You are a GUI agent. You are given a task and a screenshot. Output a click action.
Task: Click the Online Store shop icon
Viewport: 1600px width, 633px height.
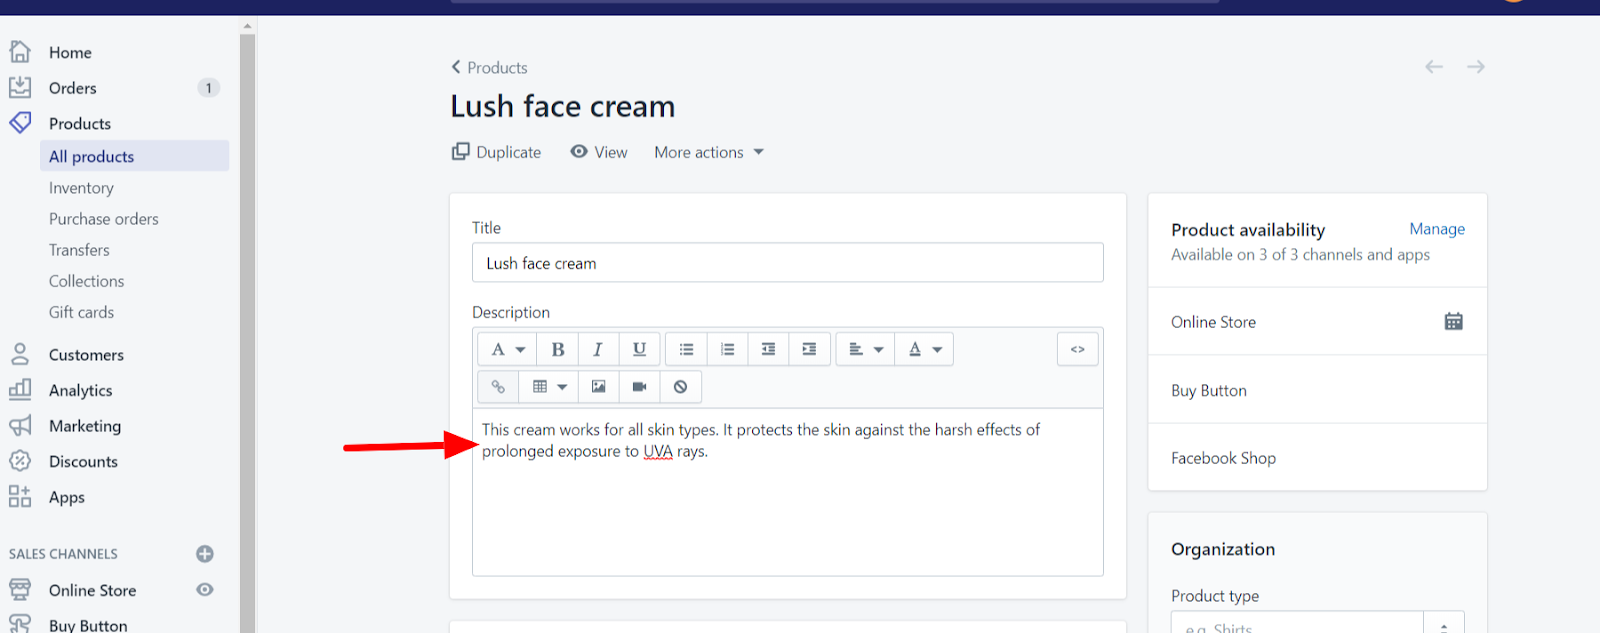[x=20, y=590]
